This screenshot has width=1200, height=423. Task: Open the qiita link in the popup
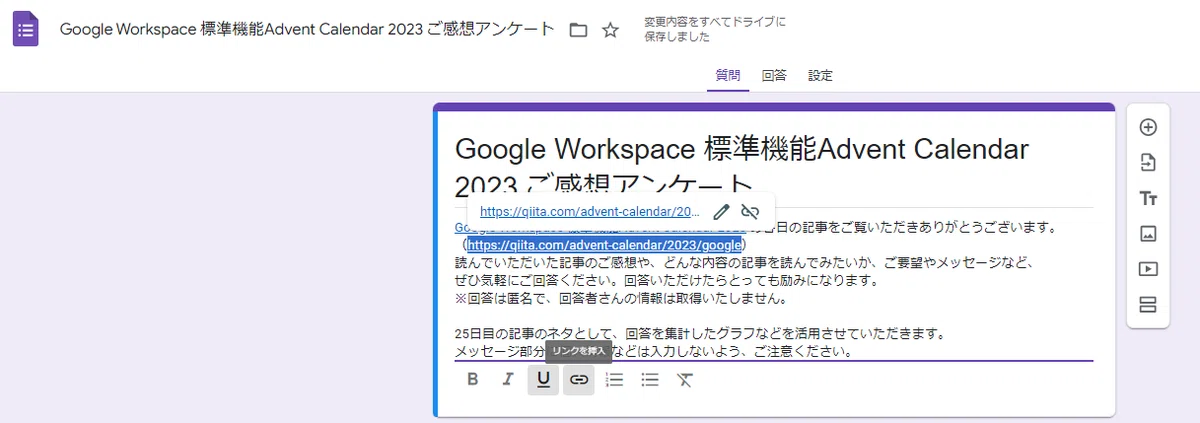(590, 212)
